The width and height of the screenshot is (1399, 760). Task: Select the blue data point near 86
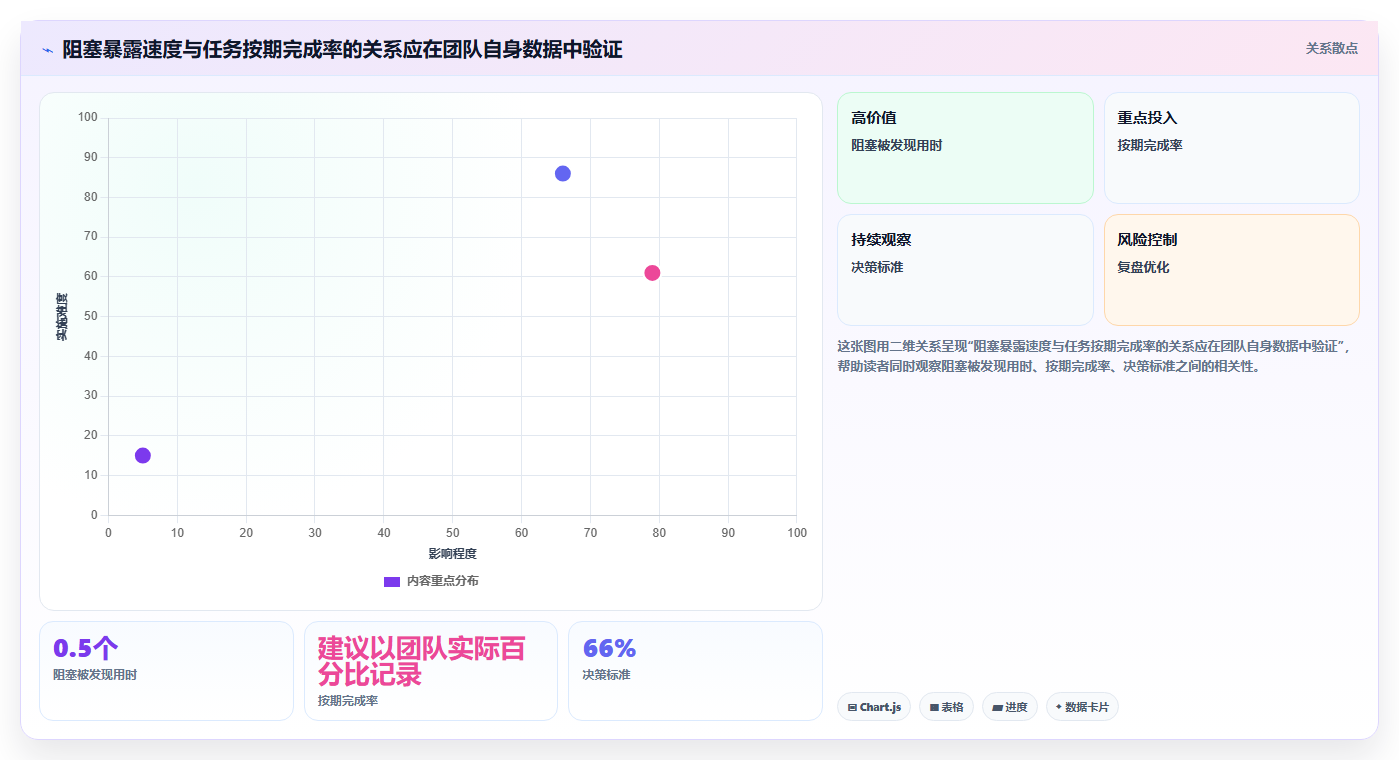pyautogui.click(x=563, y=174)
